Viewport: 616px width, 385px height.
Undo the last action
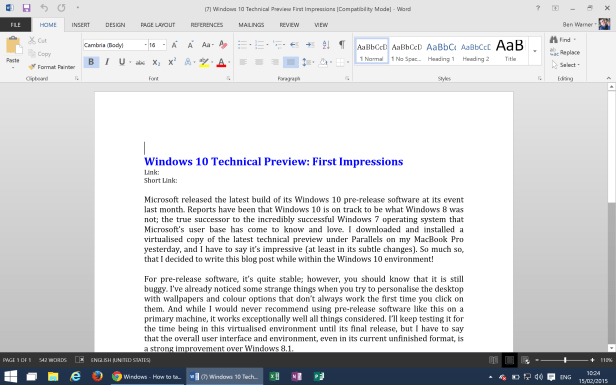tap(44, 8)
